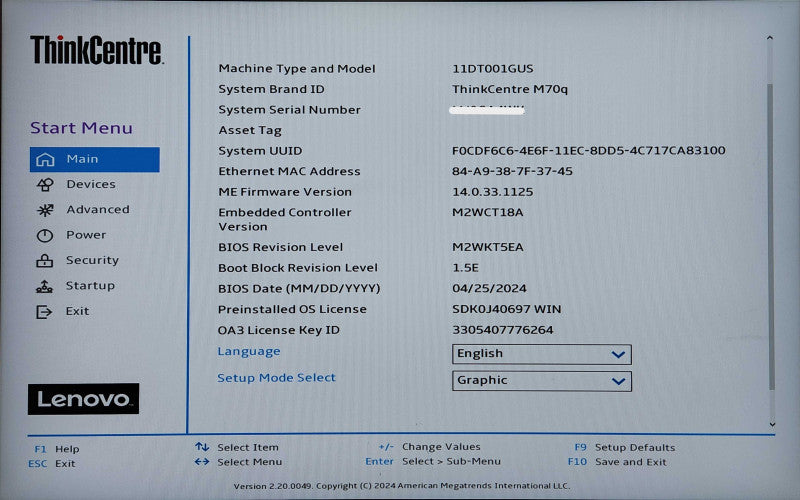This screenshot has width=800, height=500.
Task: Click OS license value SDK0J40697 WIN
Action: point(507,309)
